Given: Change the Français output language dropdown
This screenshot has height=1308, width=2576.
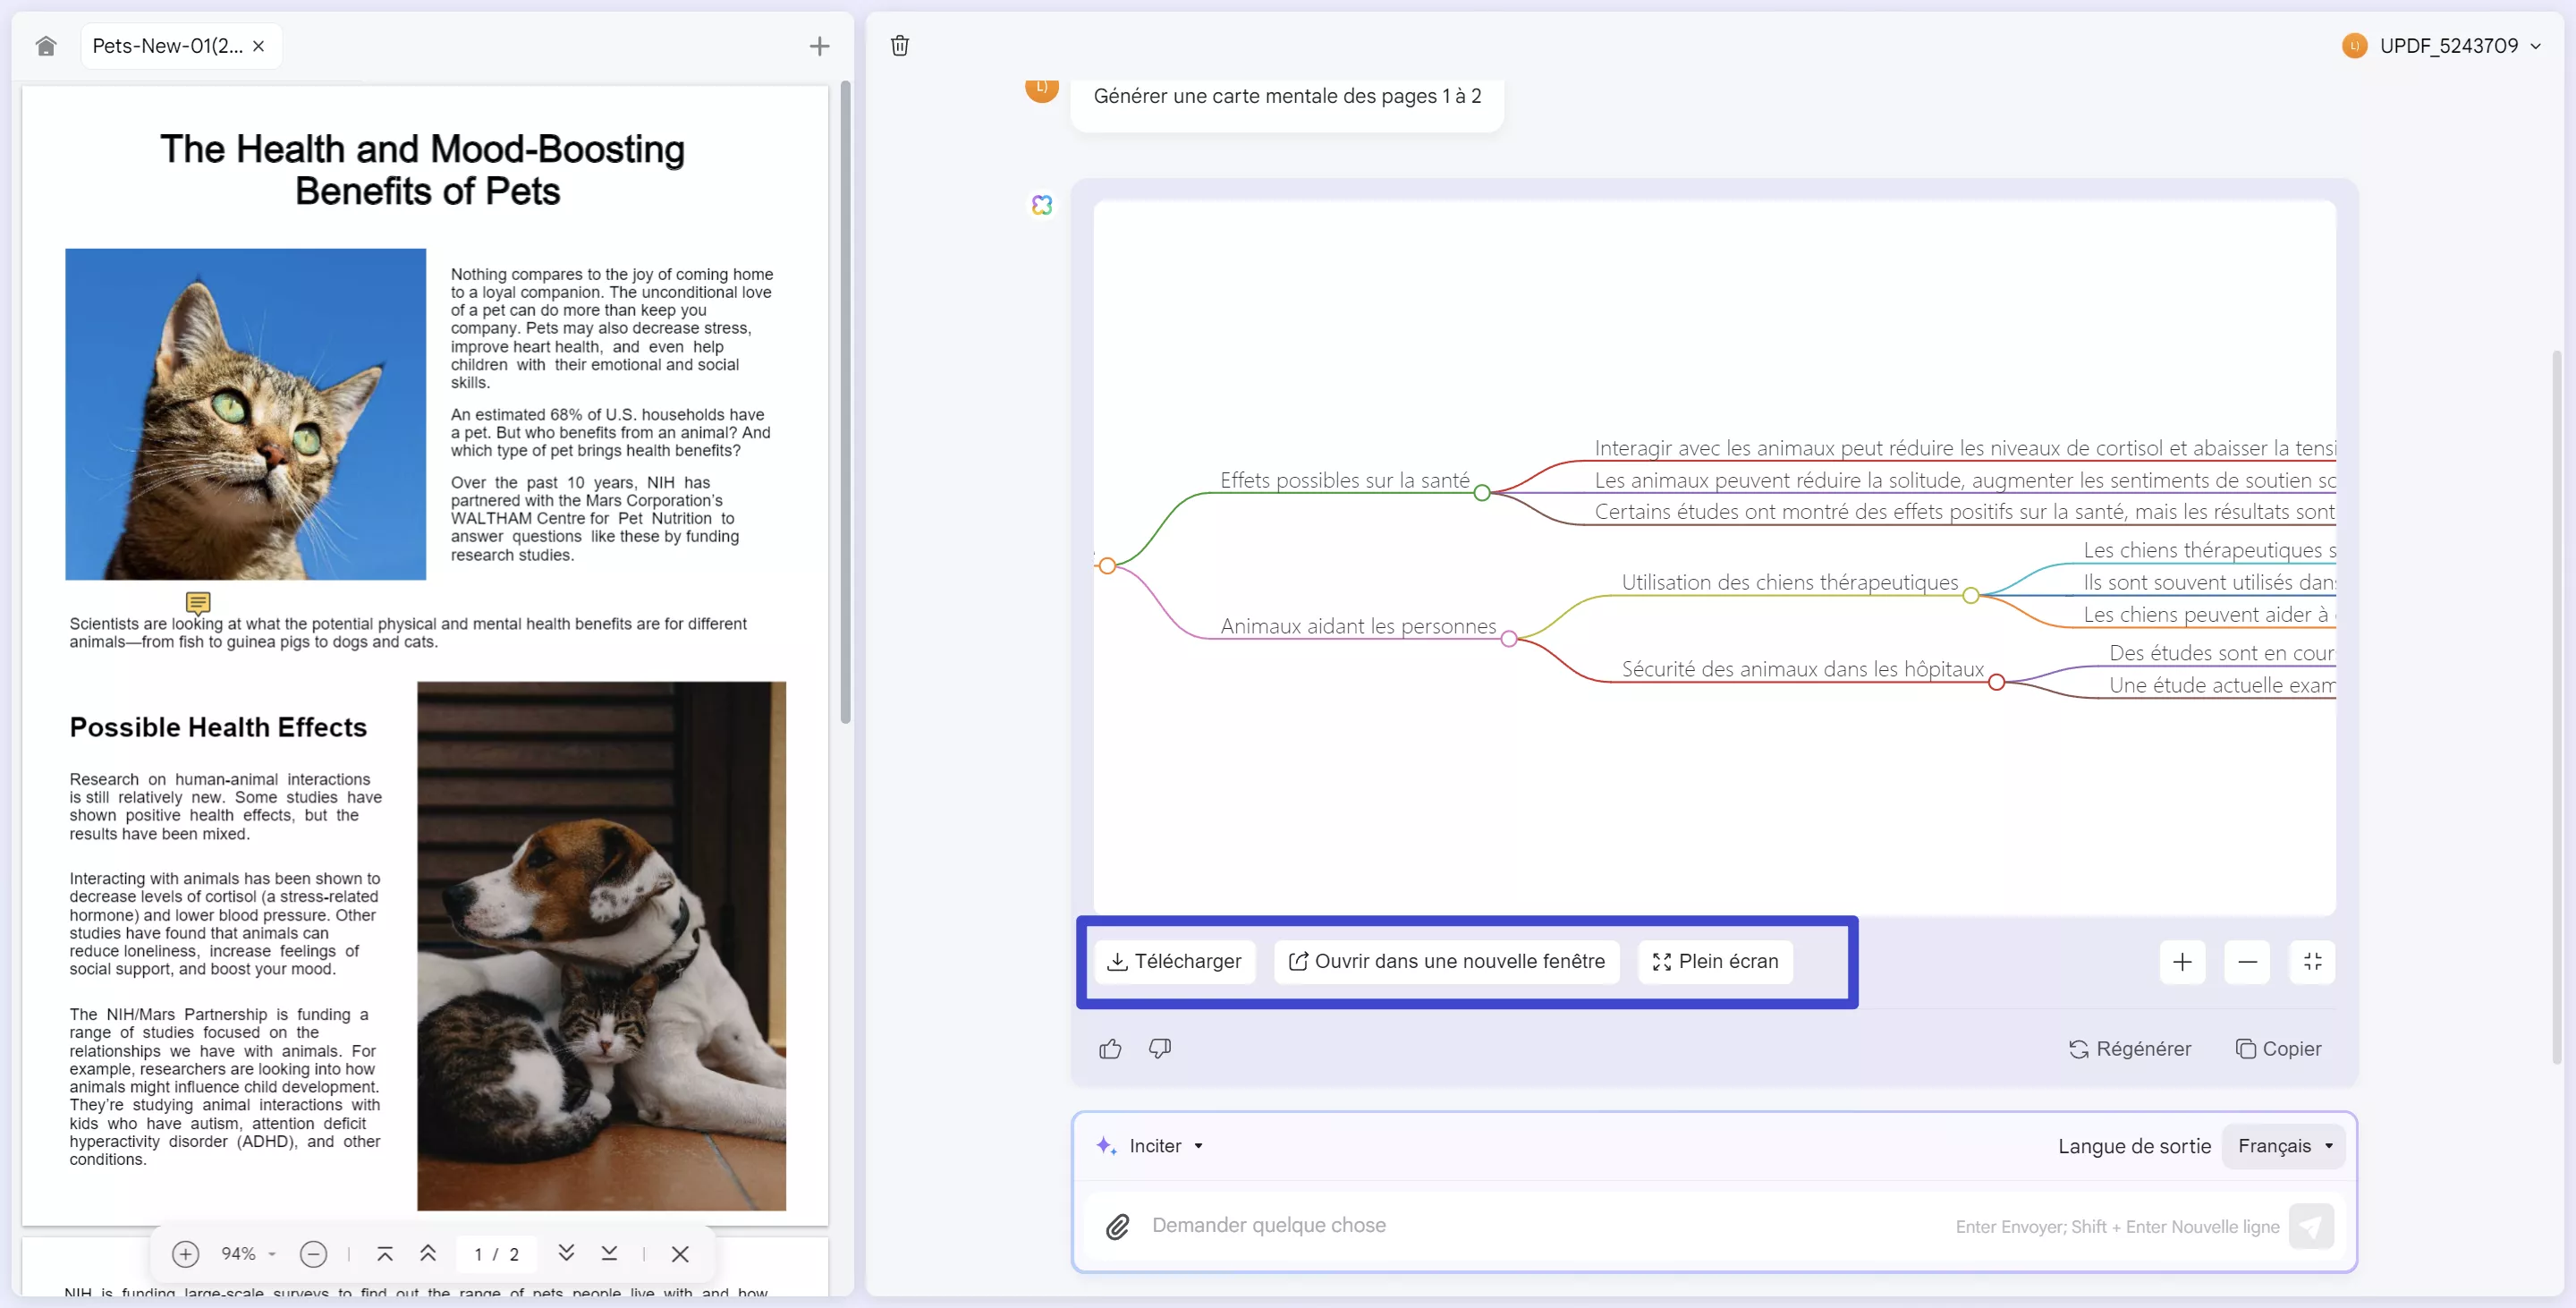Looking at the screenshot, I should pyautogui.click(x=2284, y=1146).
